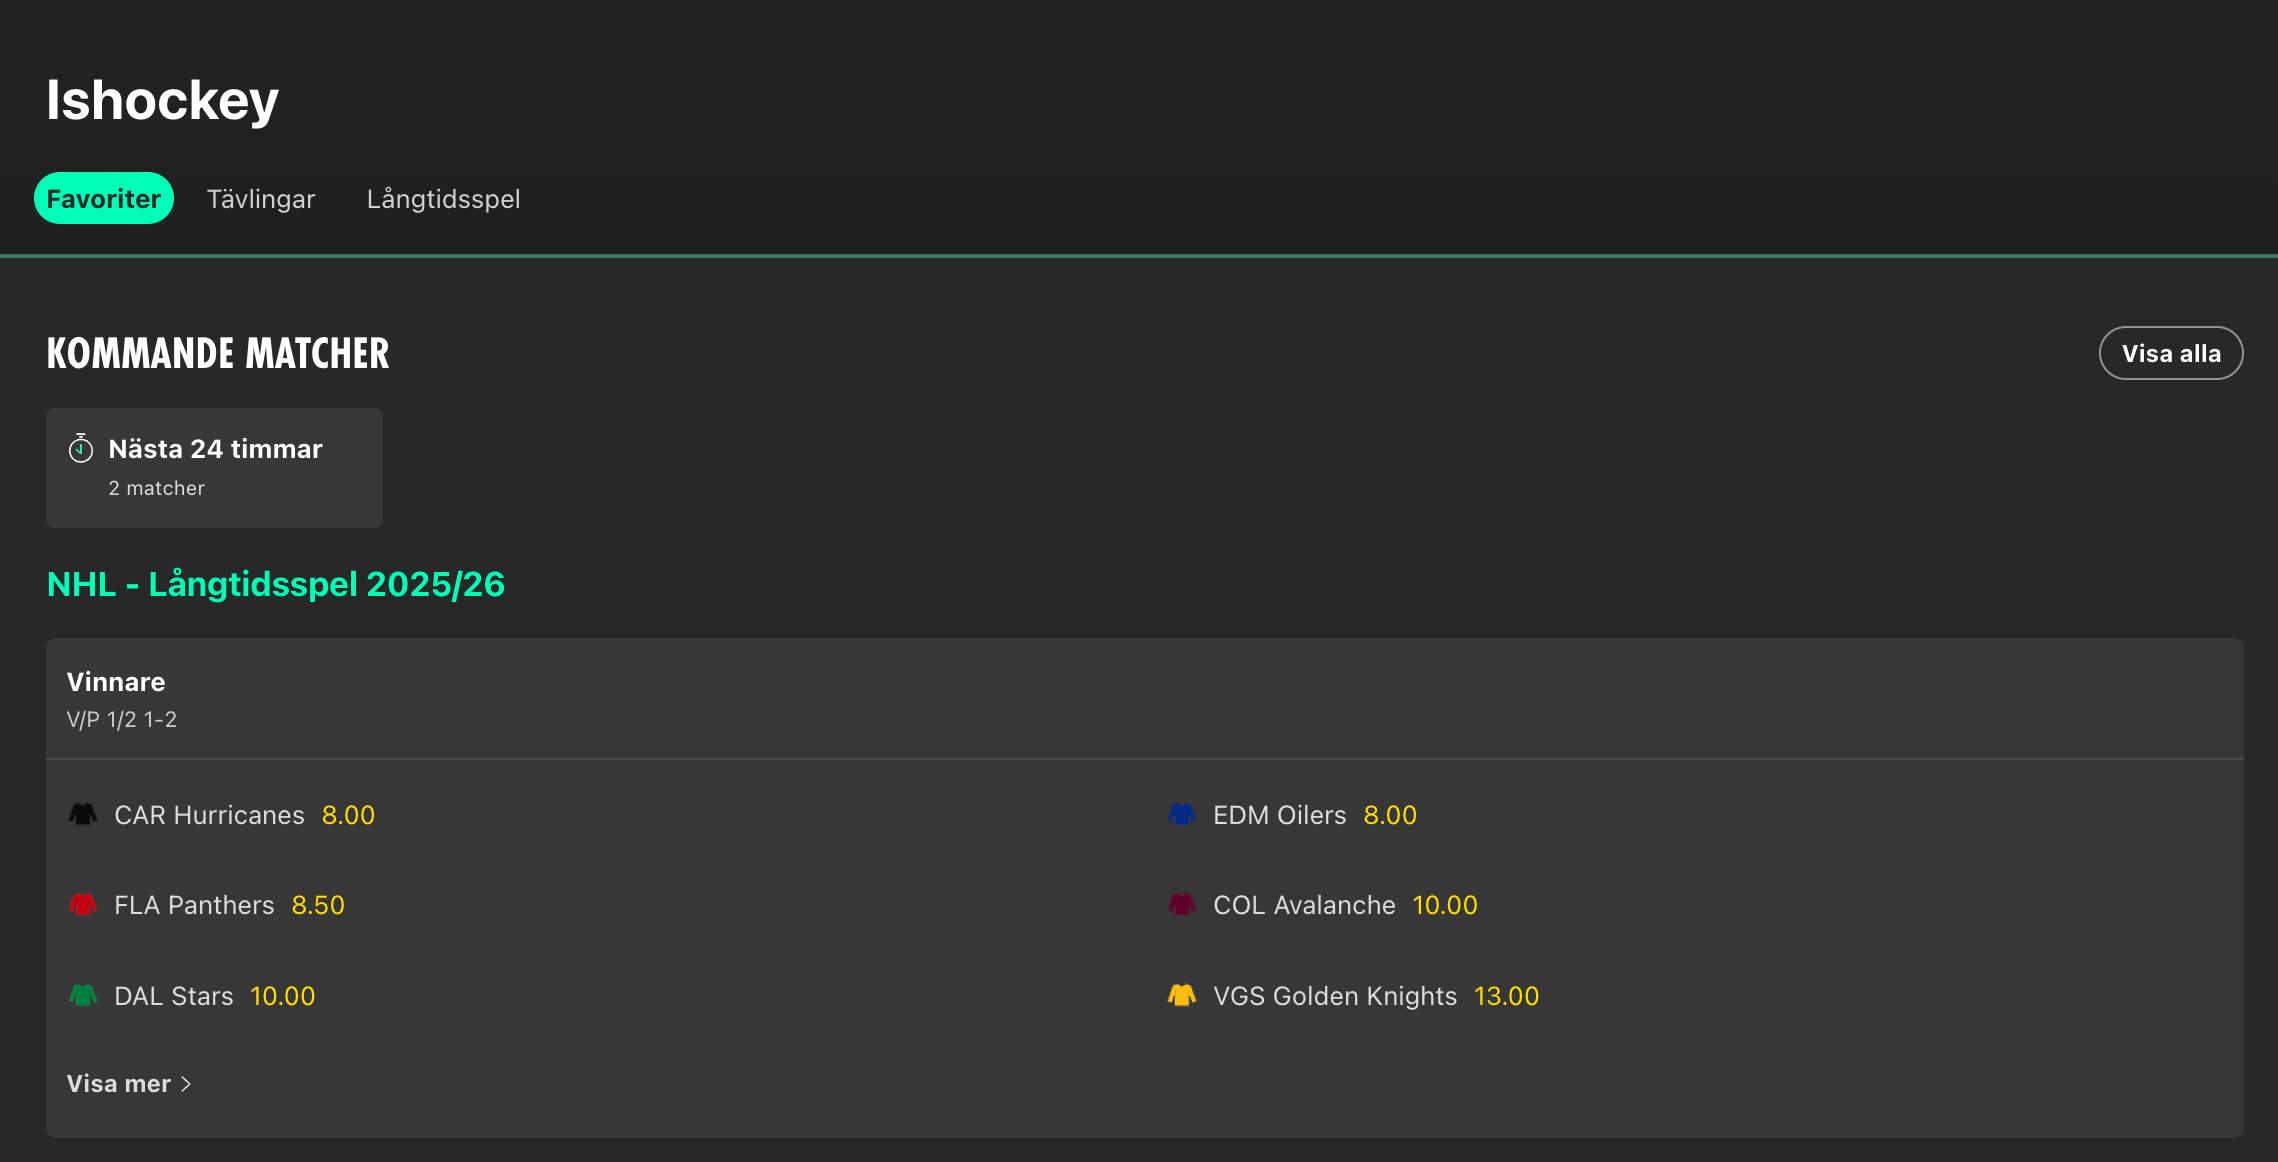2278x1162 pixels.
Task: Switch to the Tävlingar tab
Action: coord(261,199)
